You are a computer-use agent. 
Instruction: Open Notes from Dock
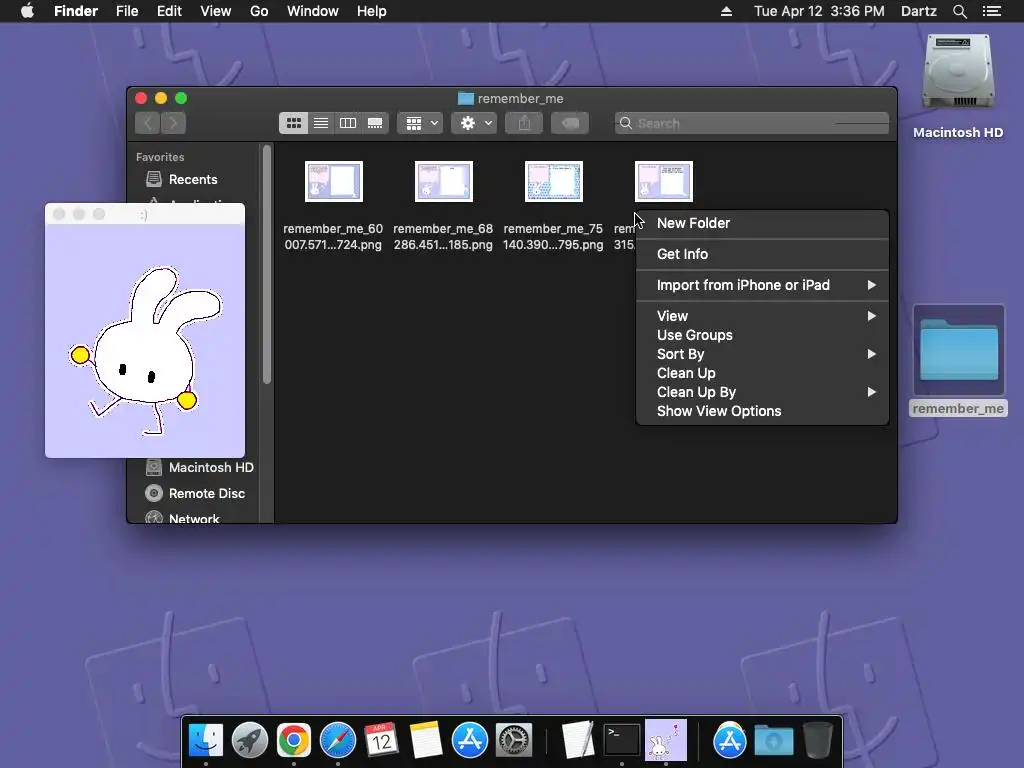click(426, 740)
